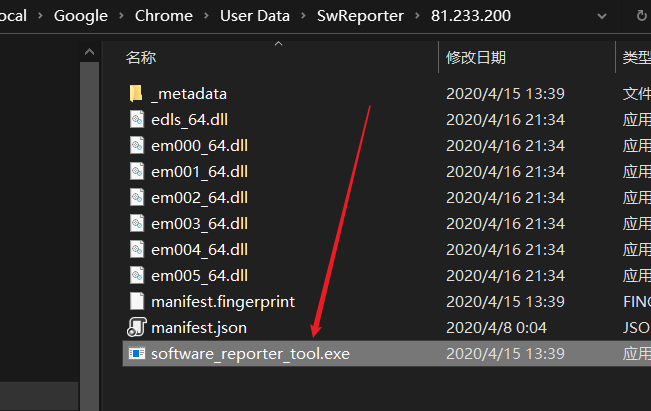Click the em002_64.dll file icon
The height and width of the screenshot is (411, 651).
tap(138, 198)
